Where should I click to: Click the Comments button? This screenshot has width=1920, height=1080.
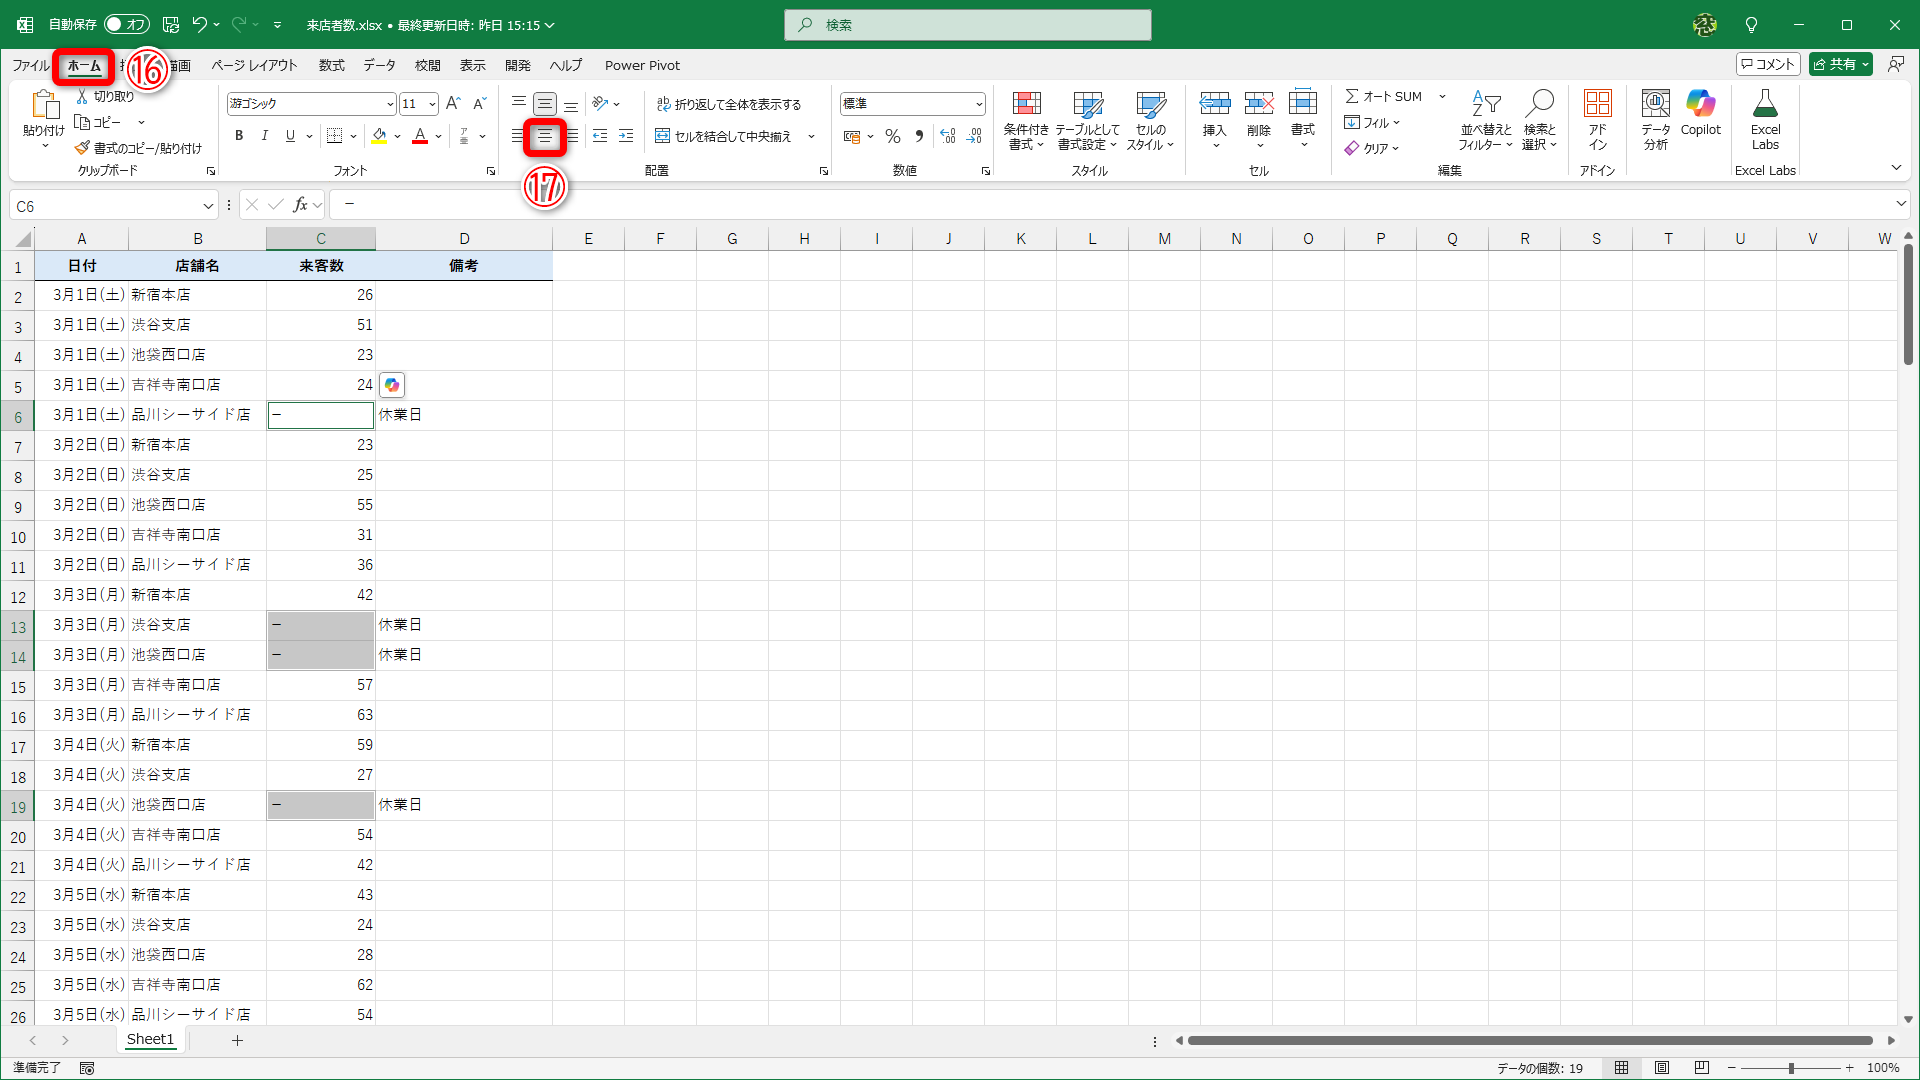coord(1768,64)
